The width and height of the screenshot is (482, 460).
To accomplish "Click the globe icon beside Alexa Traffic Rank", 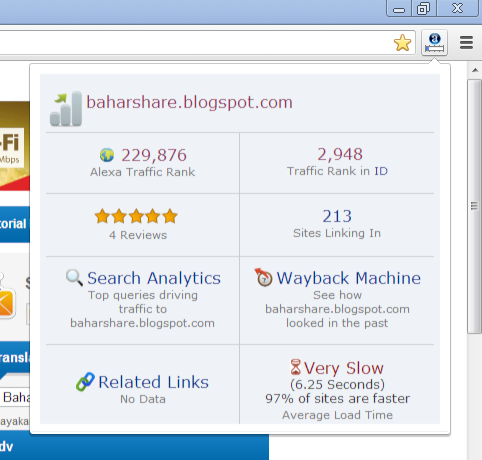I will coord(107,155).
